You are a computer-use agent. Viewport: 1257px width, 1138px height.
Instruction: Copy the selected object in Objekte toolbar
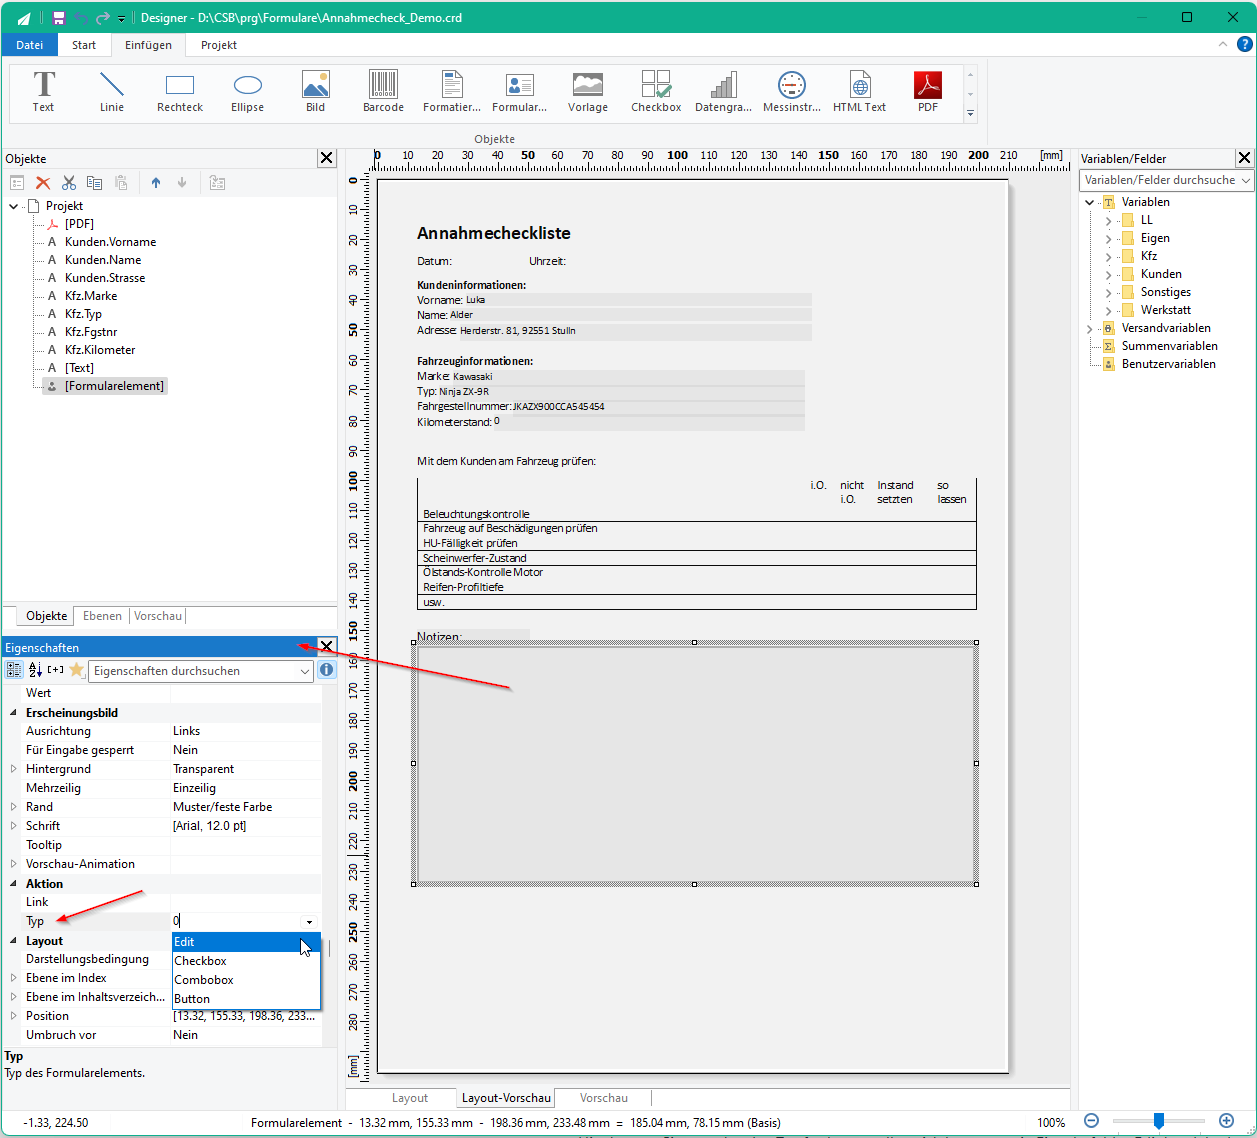coord(95,183)
